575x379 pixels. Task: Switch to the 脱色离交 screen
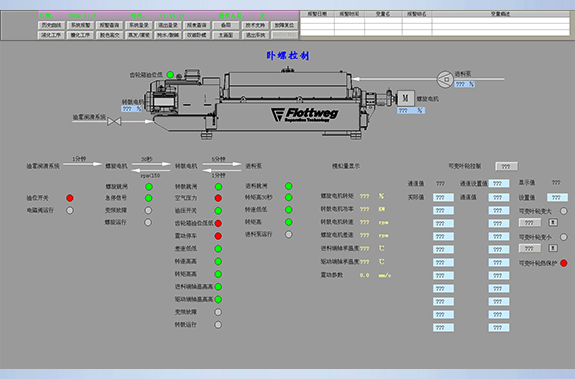tap(109, 35)
